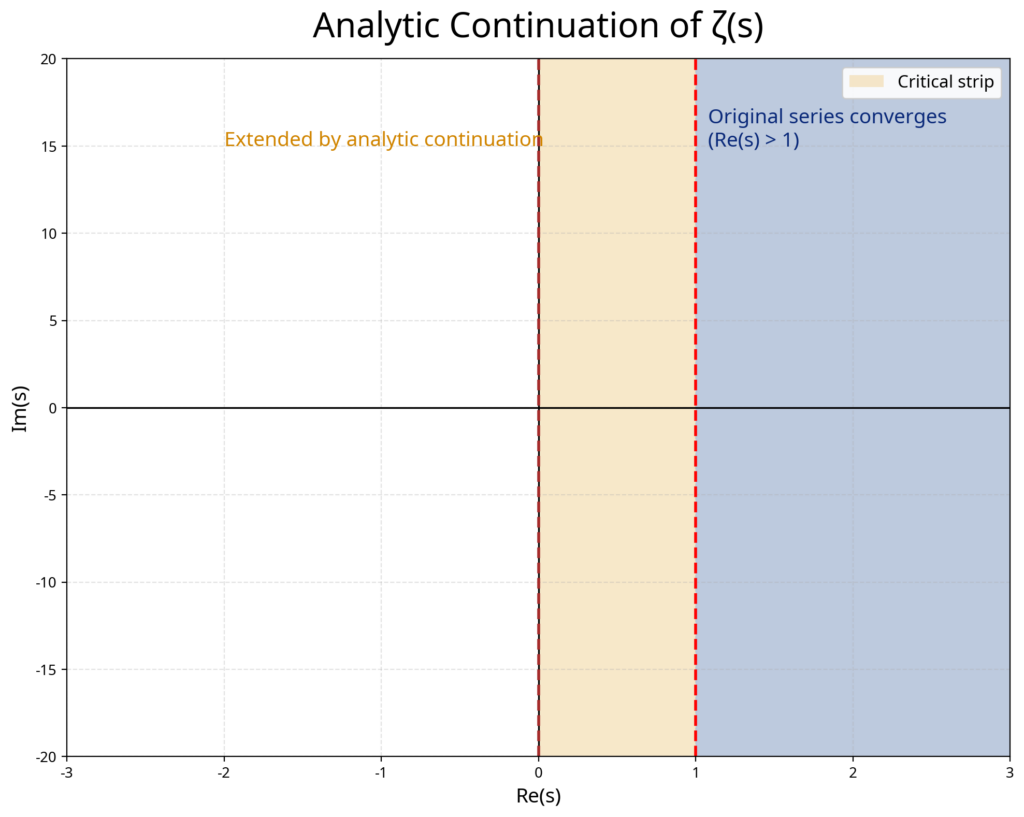Click the x-axis tick label "2"
This screenshot has width=1024, height=817.
pyautogui.click(x=853, y=773)
